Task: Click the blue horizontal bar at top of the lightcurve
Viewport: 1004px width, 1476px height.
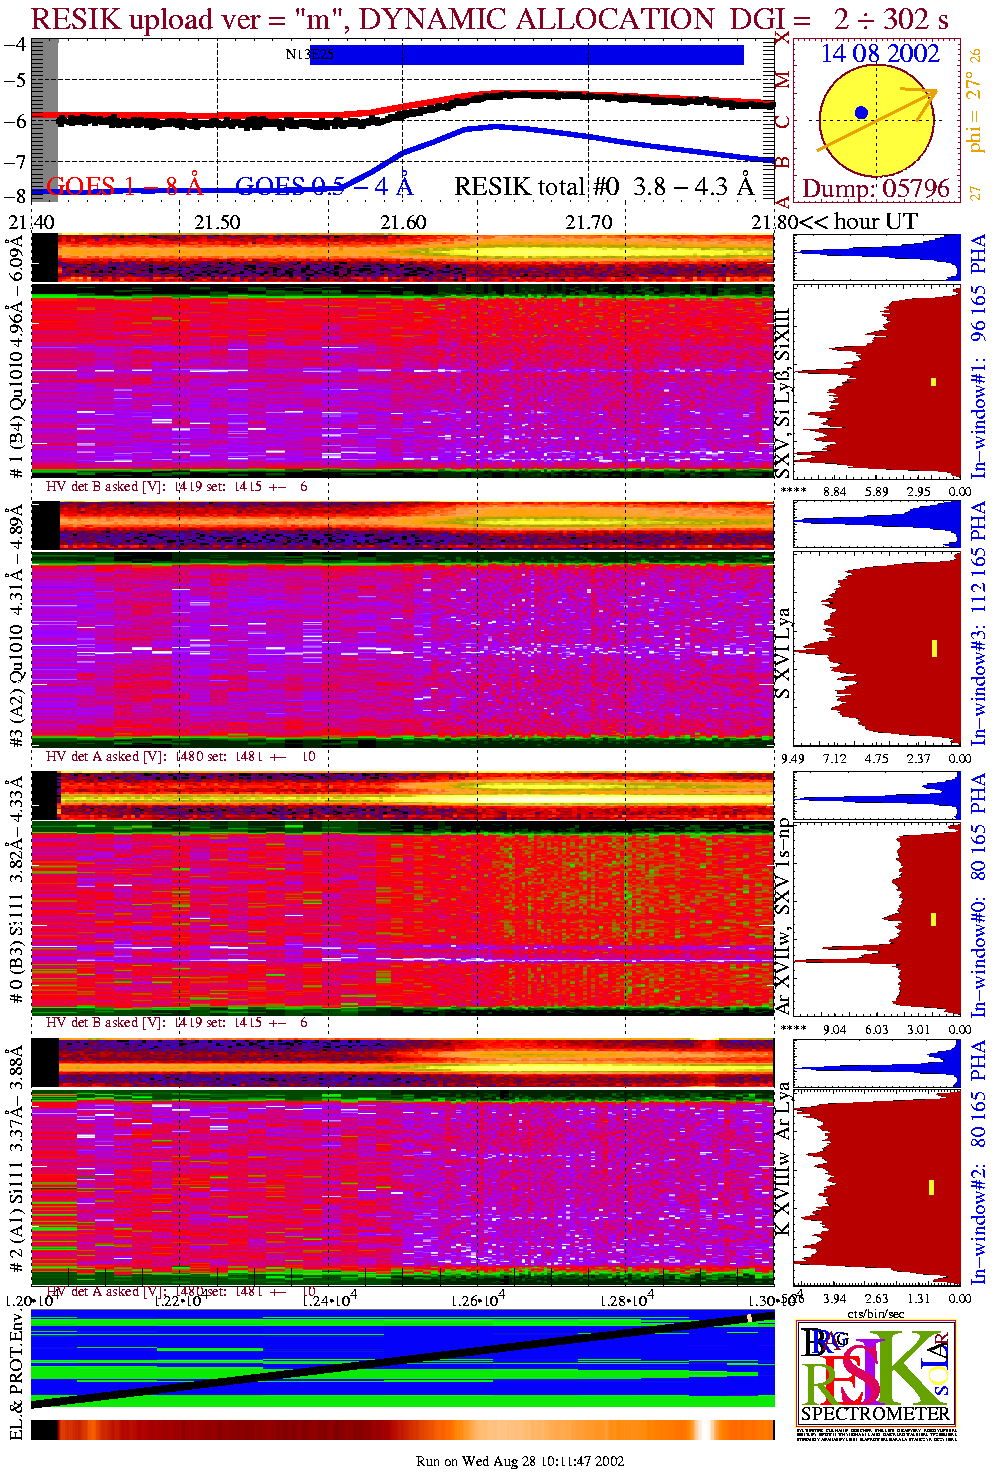Action: 528,55
